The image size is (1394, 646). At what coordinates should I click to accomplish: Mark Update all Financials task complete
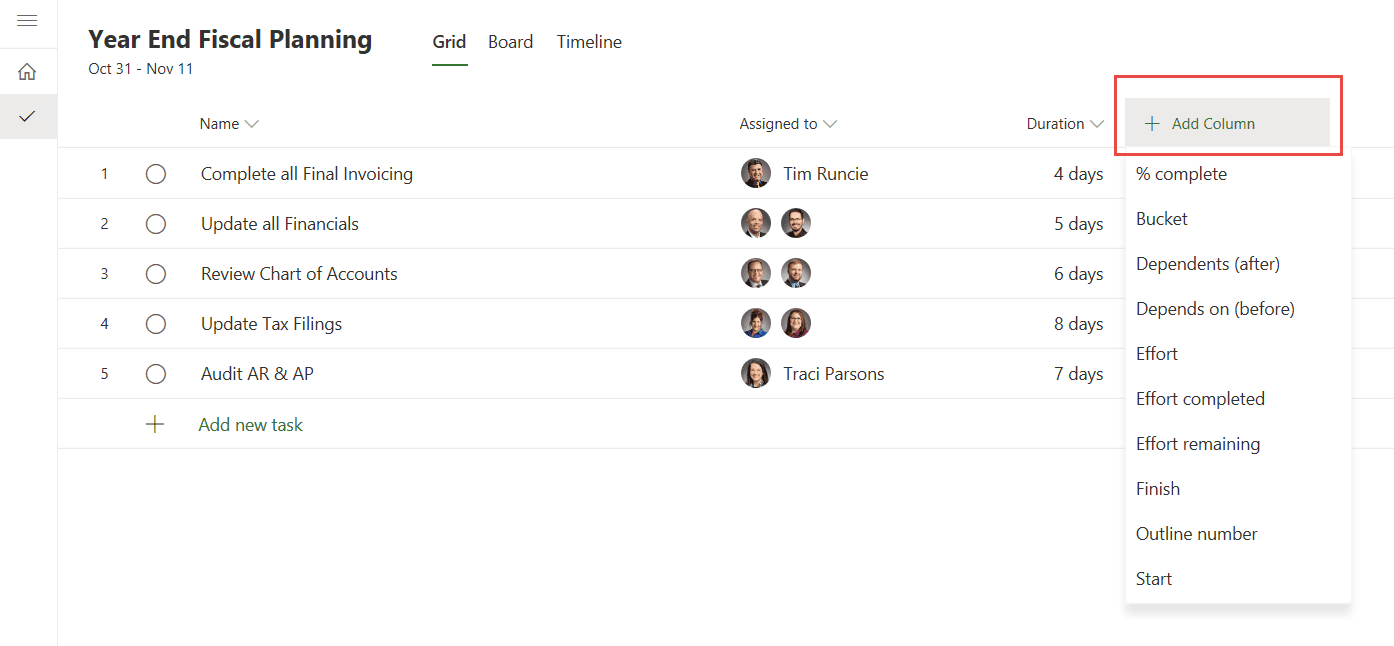pos(156,224)
